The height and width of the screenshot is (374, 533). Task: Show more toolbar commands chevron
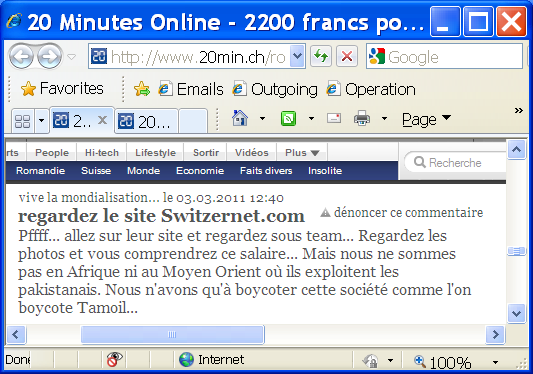tap(518, 110)
